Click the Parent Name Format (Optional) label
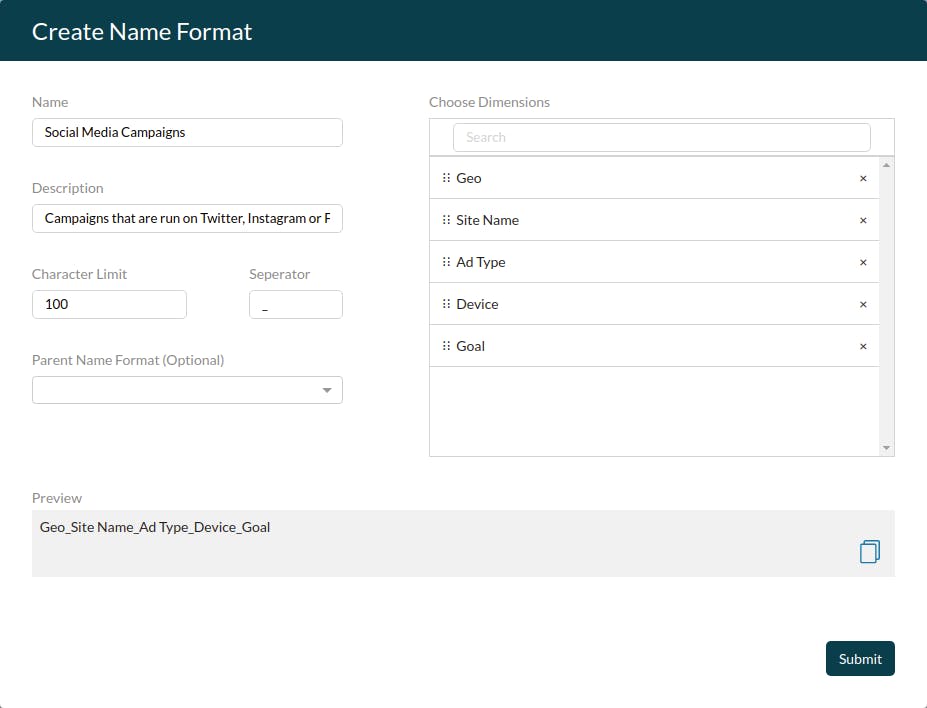 (x=128, y=361)
